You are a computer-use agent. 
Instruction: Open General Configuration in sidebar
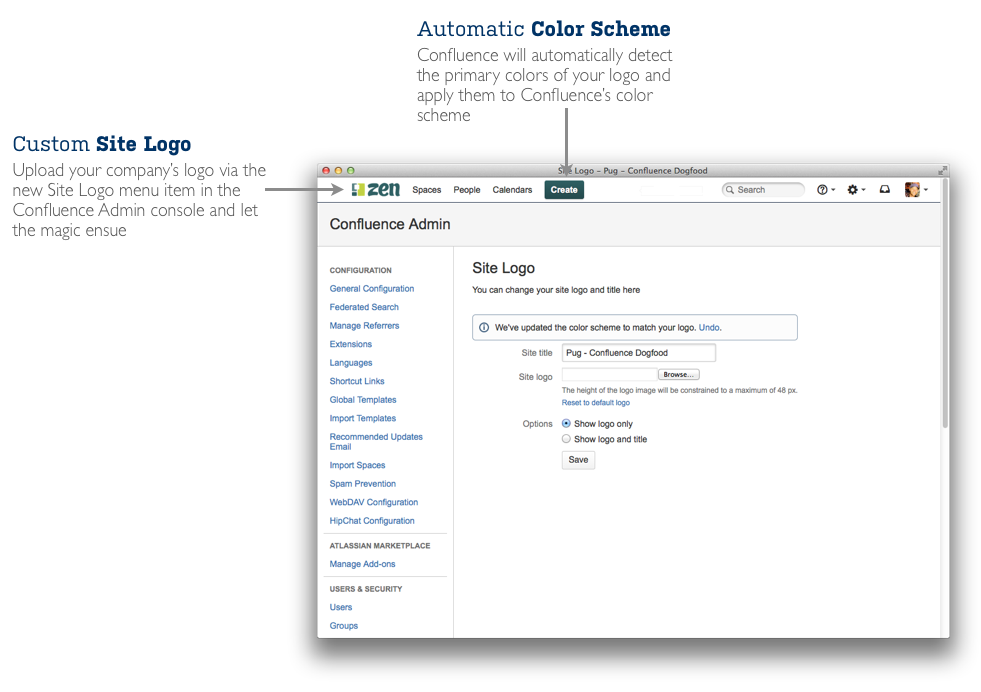pos(372,288)
